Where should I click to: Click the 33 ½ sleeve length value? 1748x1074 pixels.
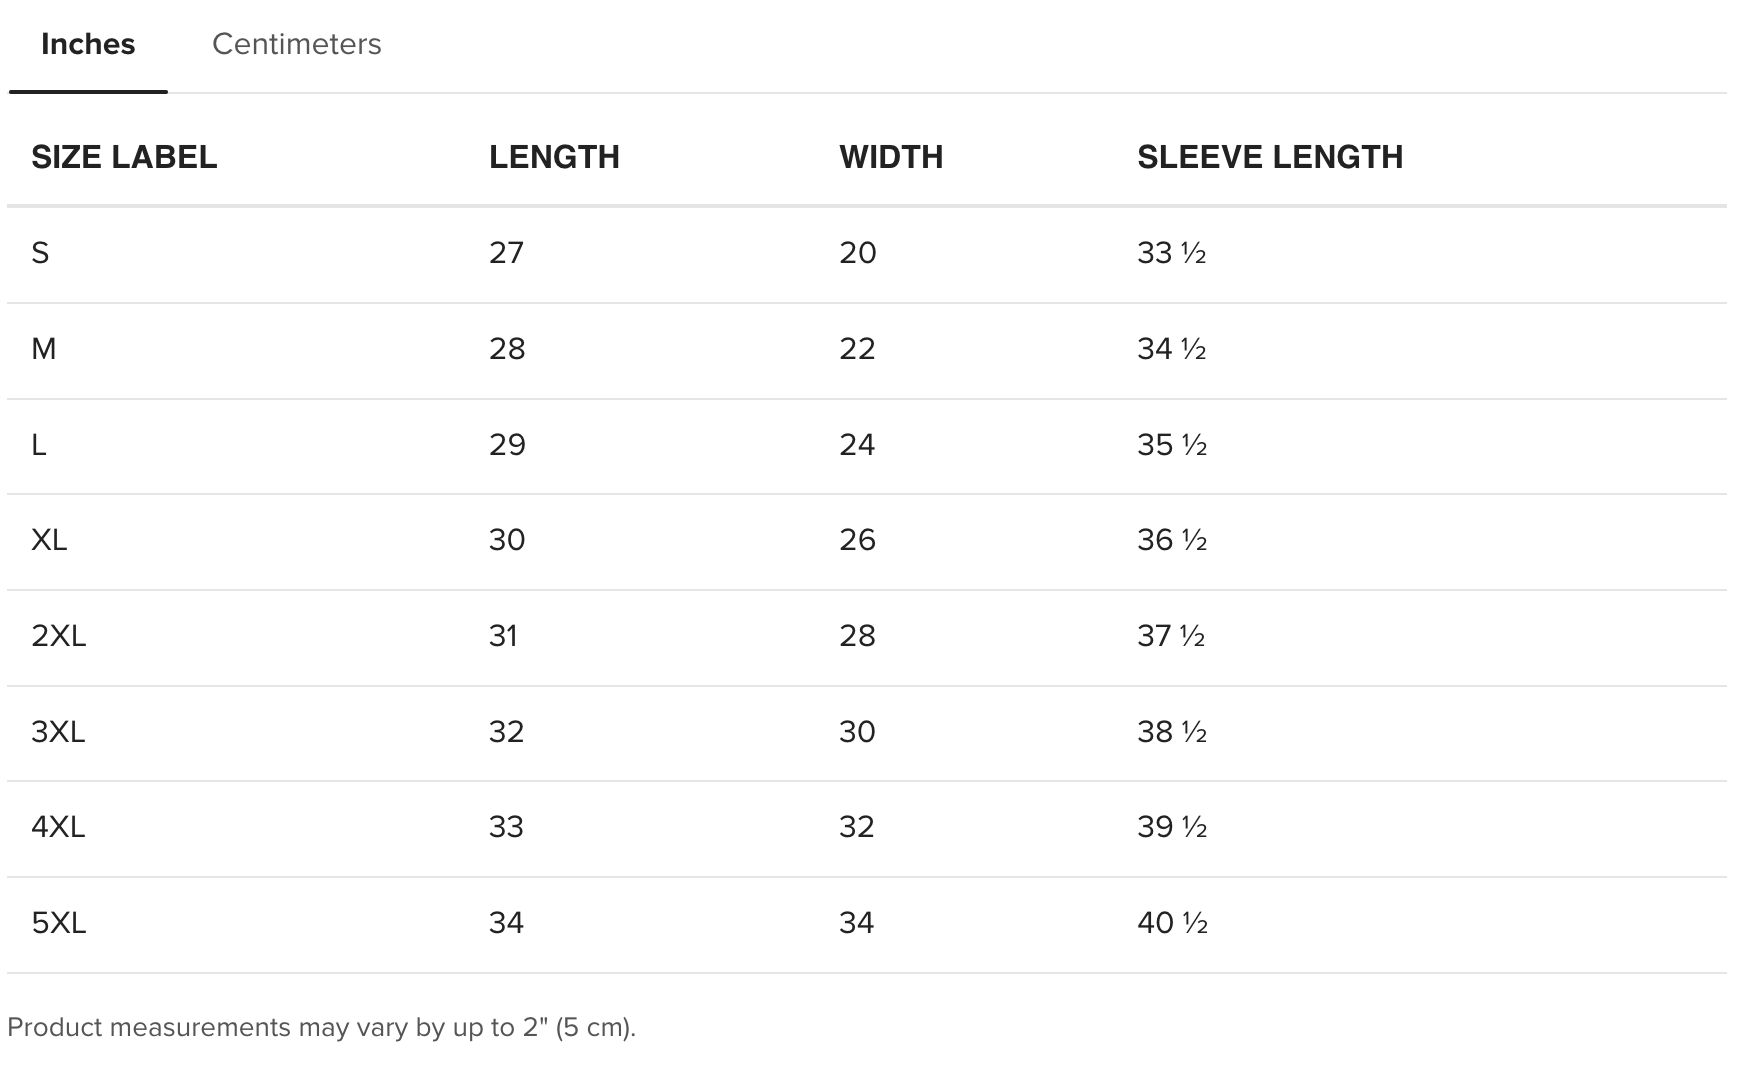click(x=1171, y=253)
